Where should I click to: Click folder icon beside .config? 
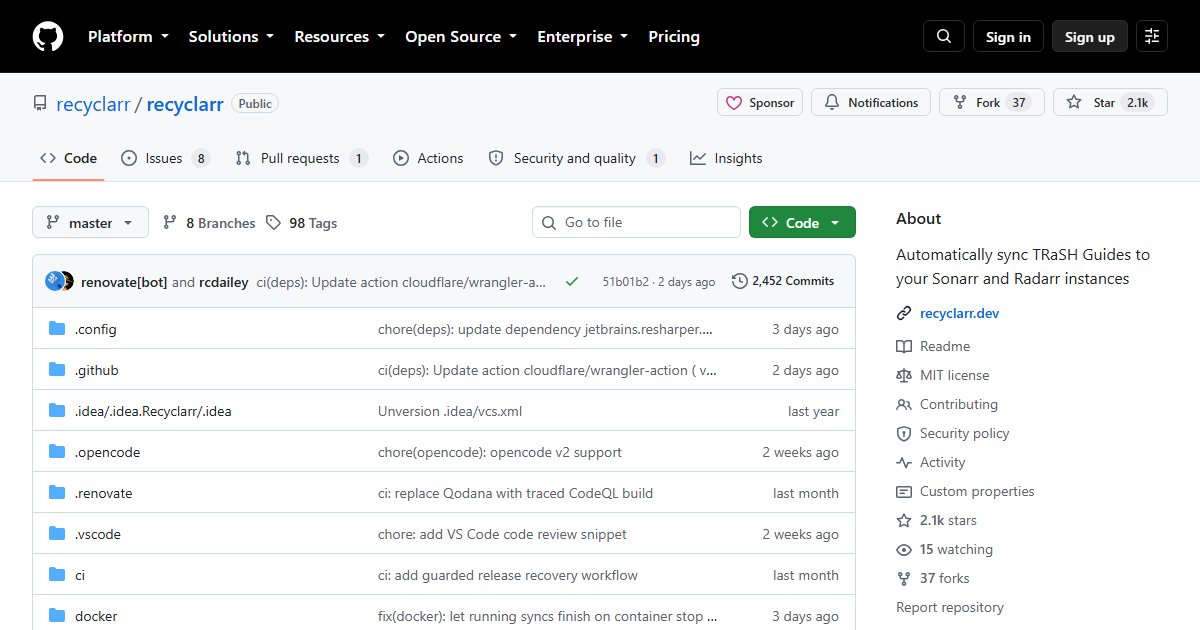click(57, 329)
